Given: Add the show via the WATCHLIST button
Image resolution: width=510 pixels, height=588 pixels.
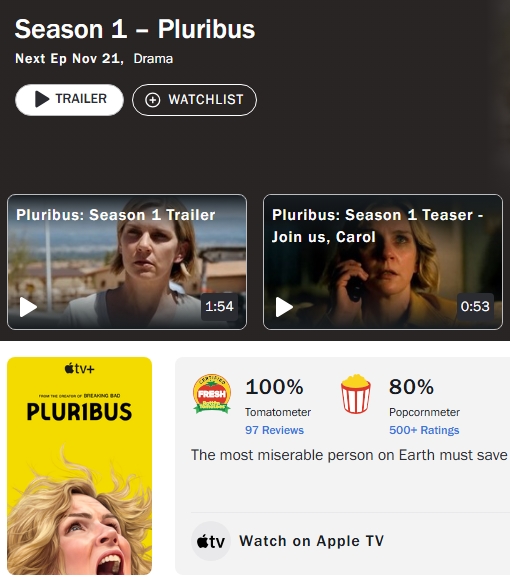Looking at the screenshot, I should [x=194, y=100].
